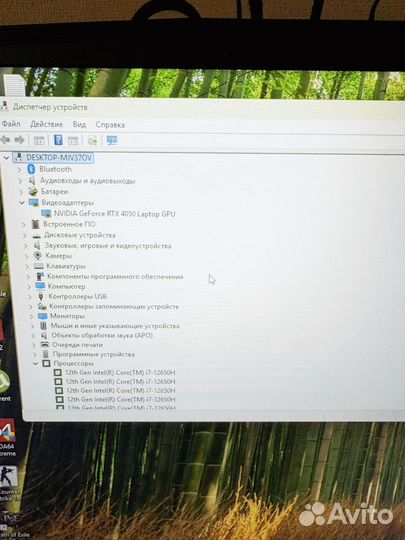The image size is (405, 540).
Task: Expand the Батареи category
Action: (21, 191)
